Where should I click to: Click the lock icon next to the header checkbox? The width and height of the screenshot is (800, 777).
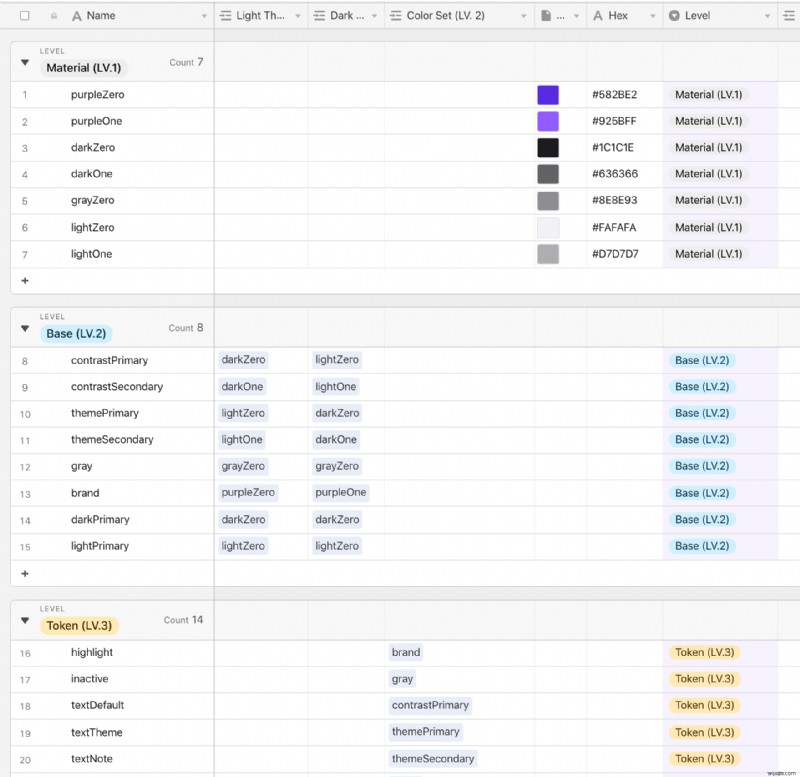click(x=55, y=15)
